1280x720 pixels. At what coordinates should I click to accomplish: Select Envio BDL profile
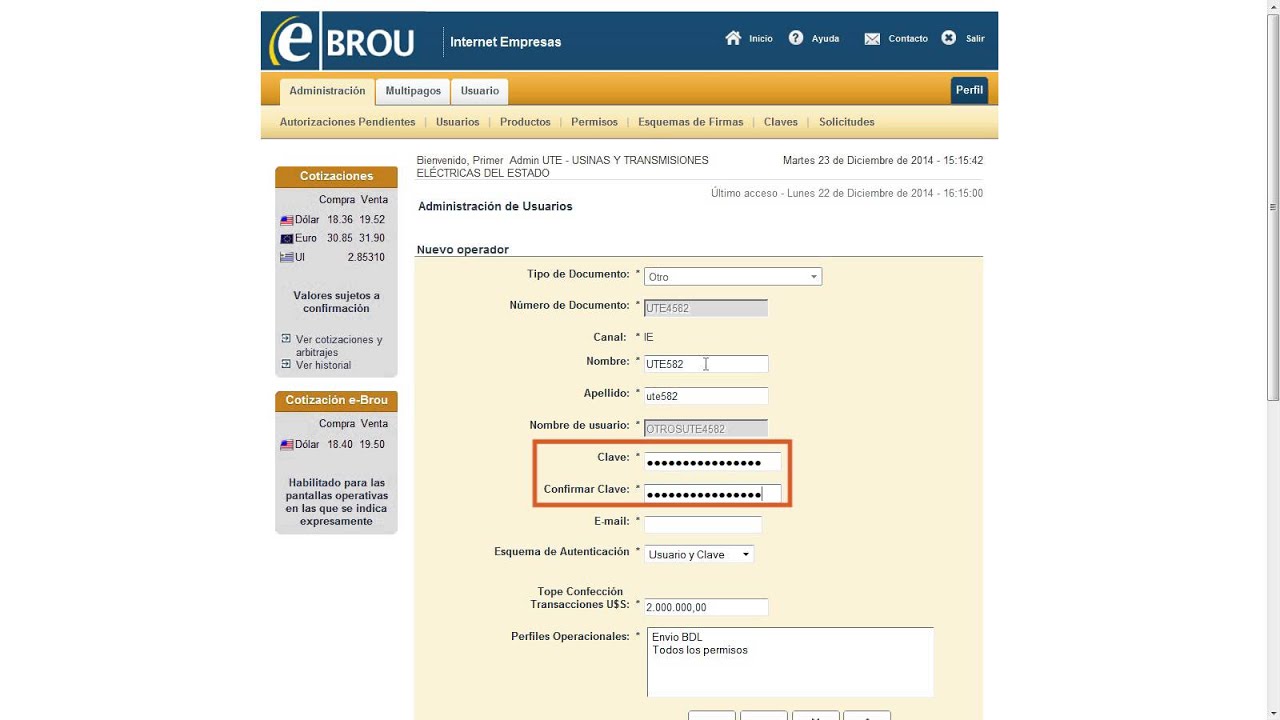pos(677,637)
